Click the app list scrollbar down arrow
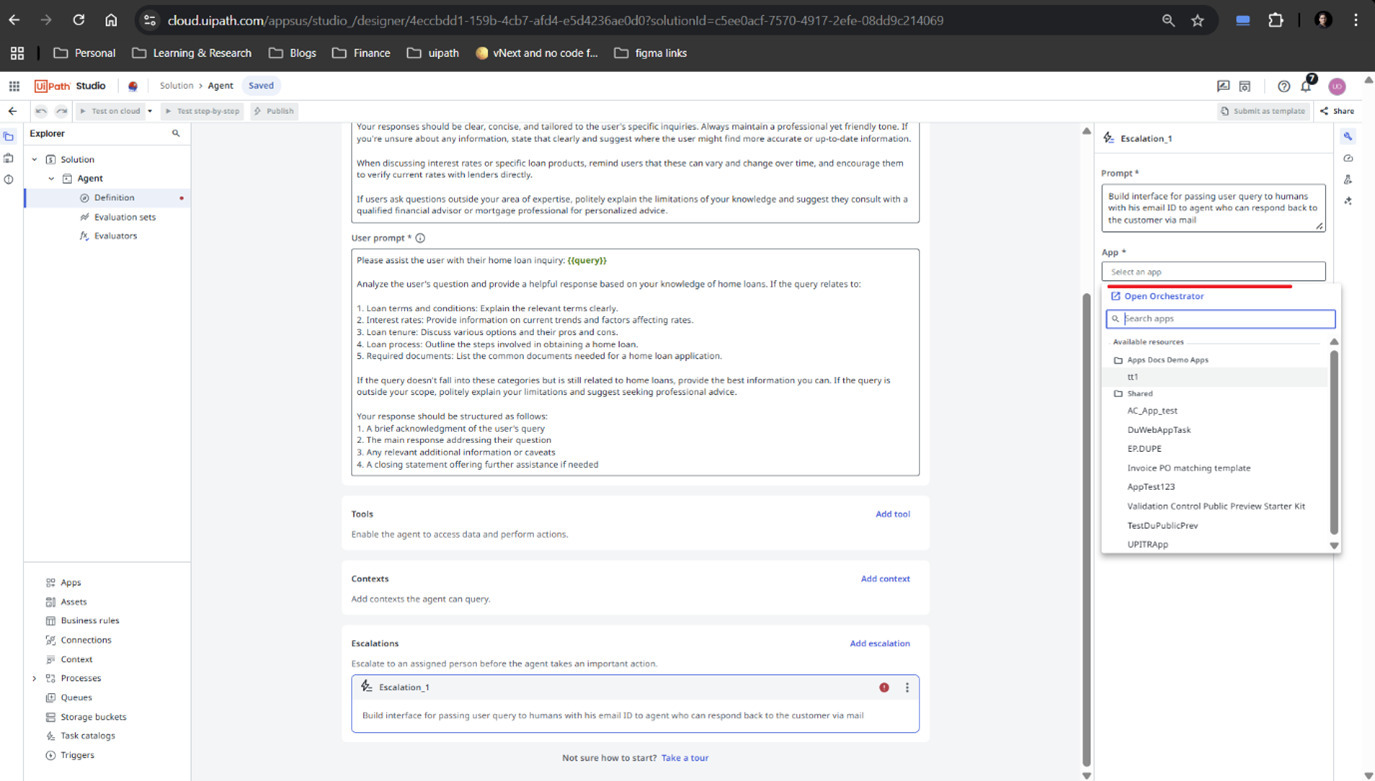Screen dimensions: 1375x781 (x=1334, y=545)
